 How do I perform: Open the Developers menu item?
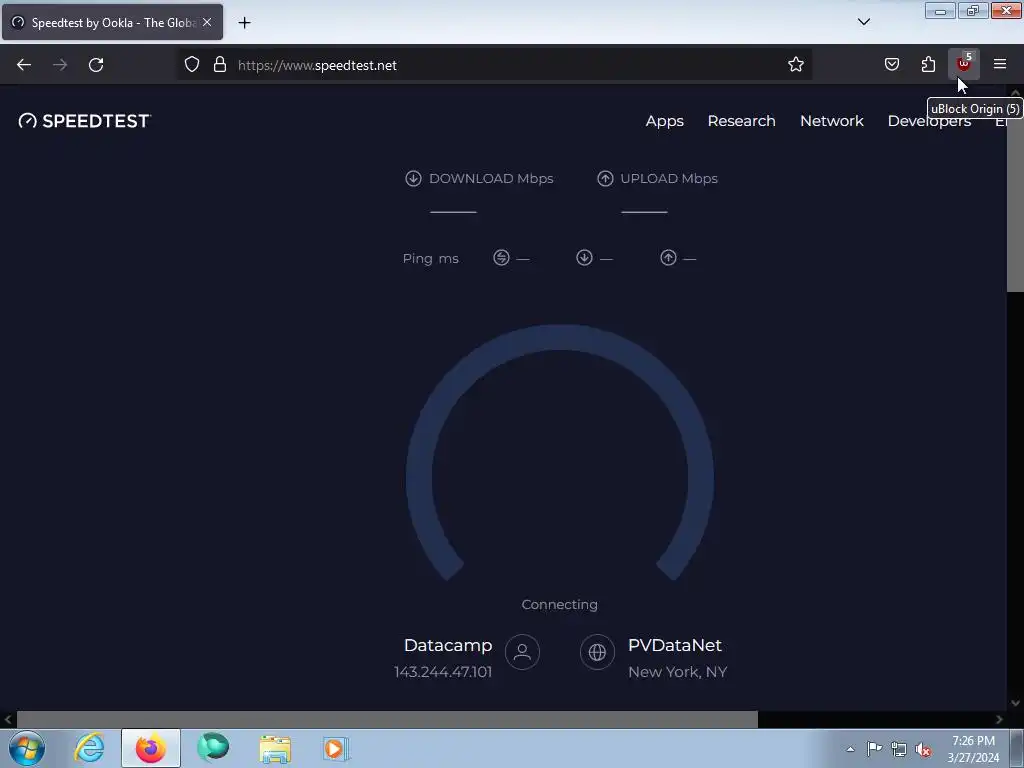929,121
